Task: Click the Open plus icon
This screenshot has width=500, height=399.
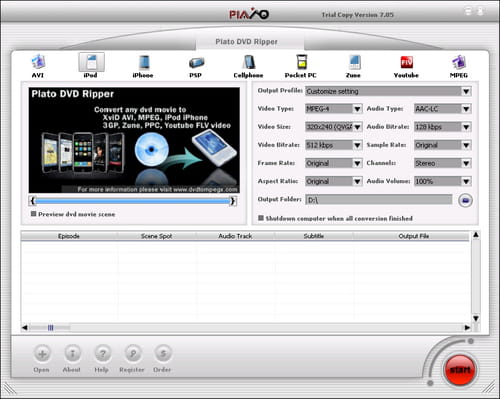Action: click(42, 354)
